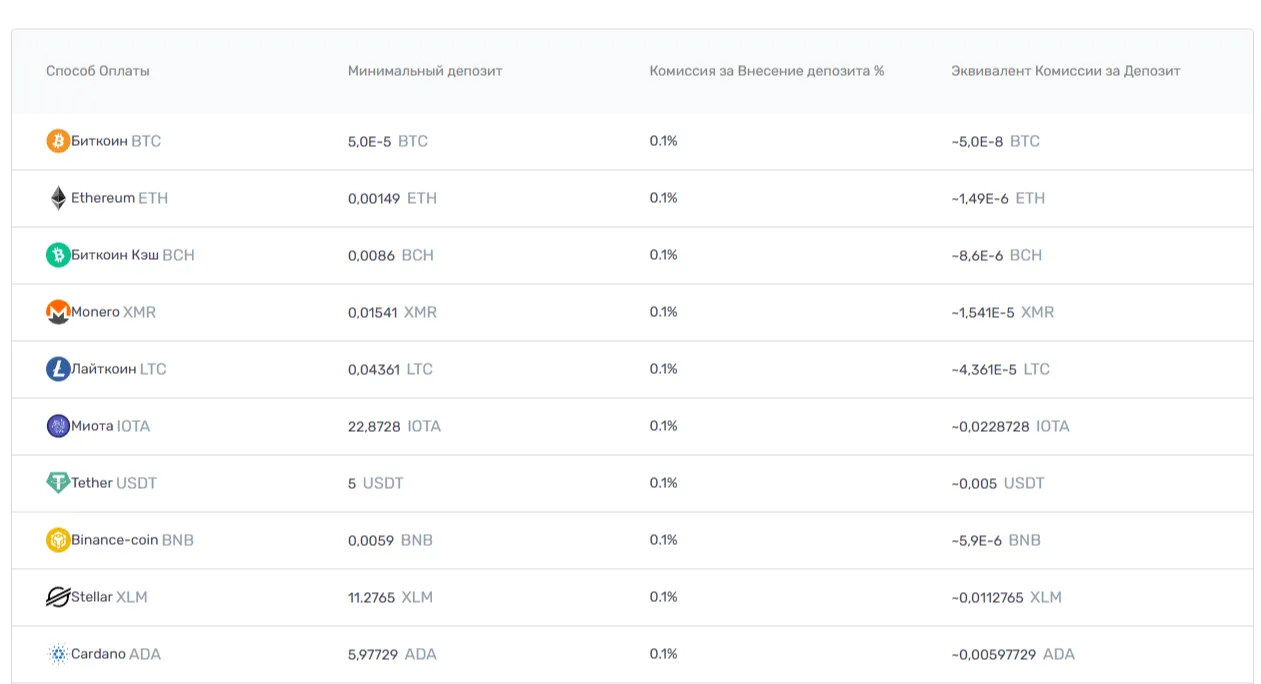Click the orange Bitcoin BTC coin icon
Screen dimensions: 1261x684
pos(58,141)
